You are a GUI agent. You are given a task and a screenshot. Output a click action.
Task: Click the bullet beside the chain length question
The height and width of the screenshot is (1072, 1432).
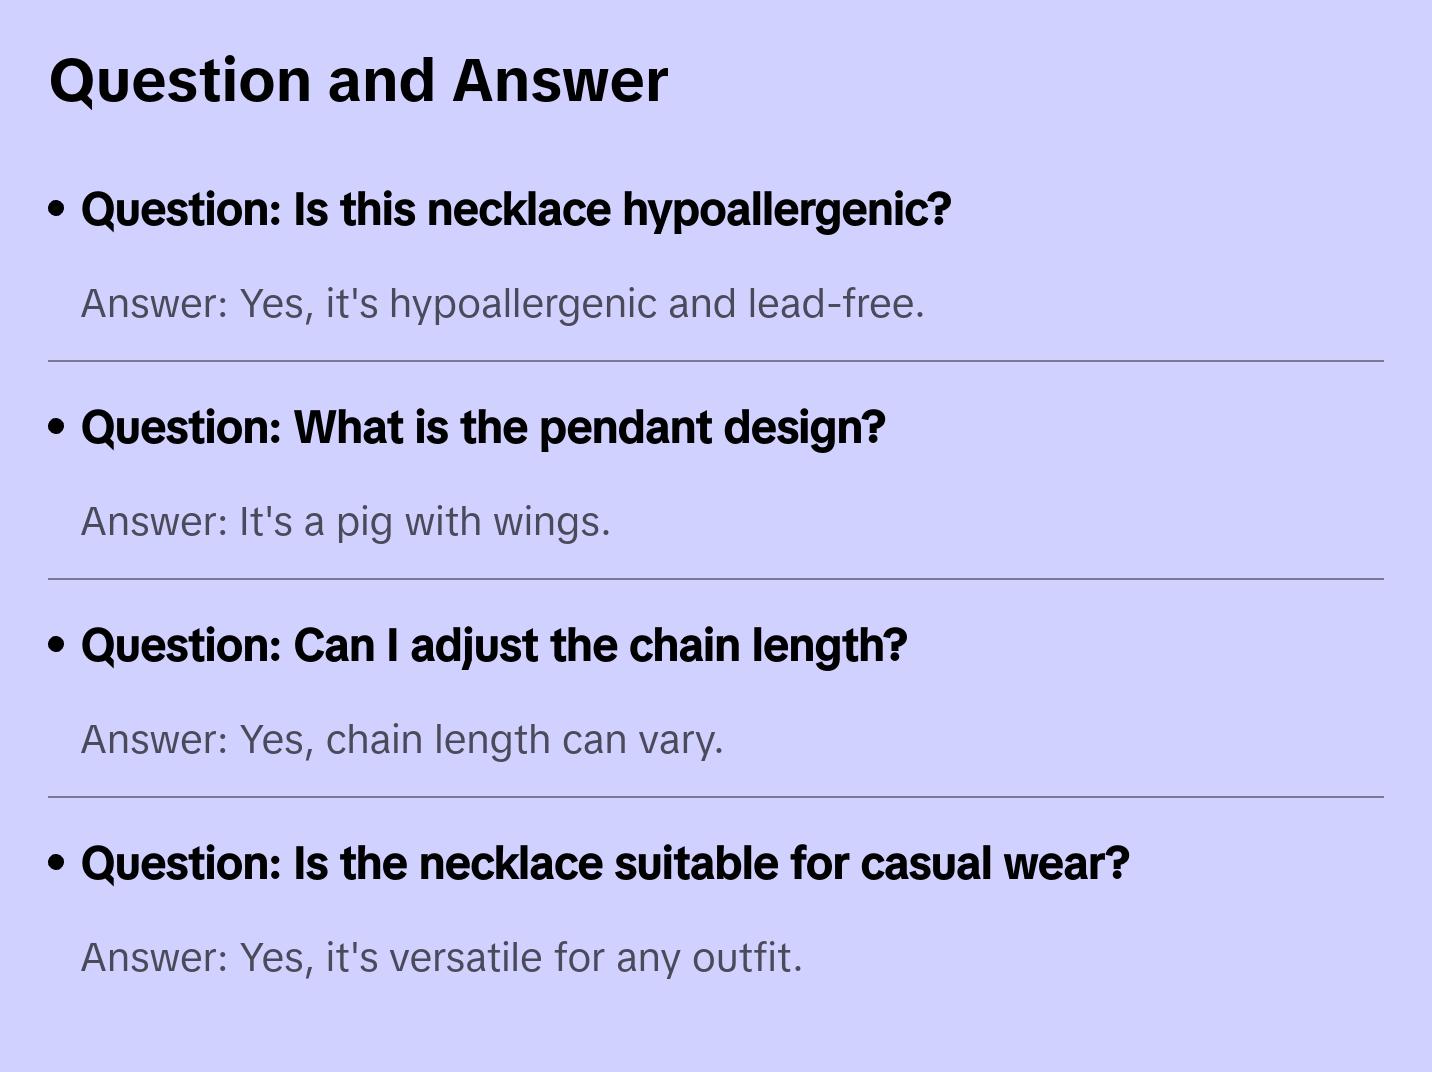point(57,645)
